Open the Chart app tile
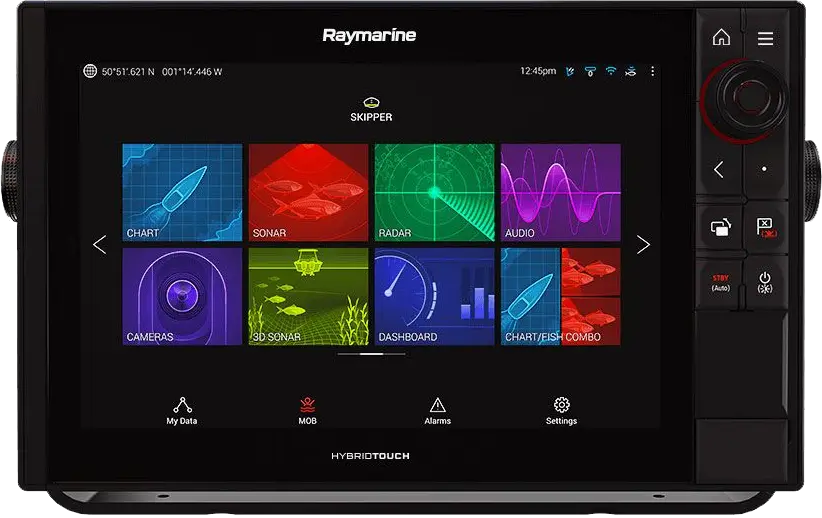 point(182,192)
